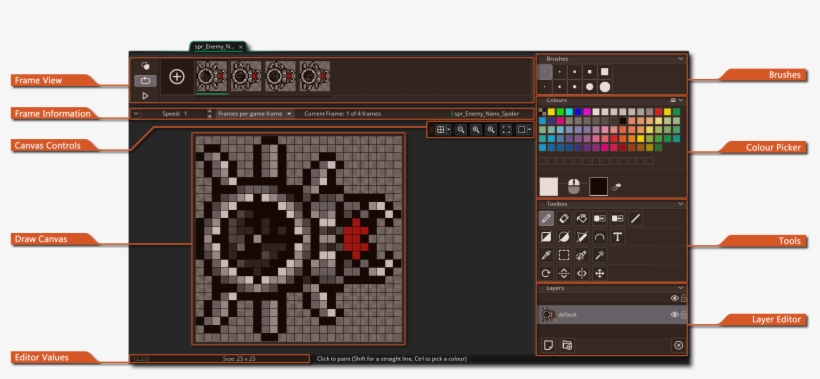Open the grid options dropdown arrow

pos(449,130)
